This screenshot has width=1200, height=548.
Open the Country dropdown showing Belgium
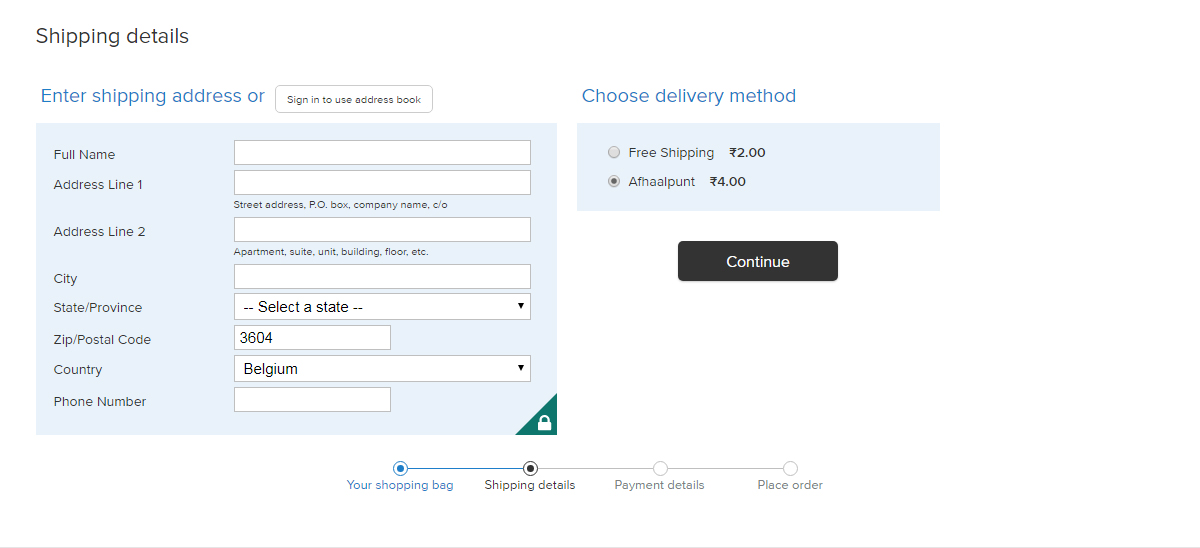[382, 369]
